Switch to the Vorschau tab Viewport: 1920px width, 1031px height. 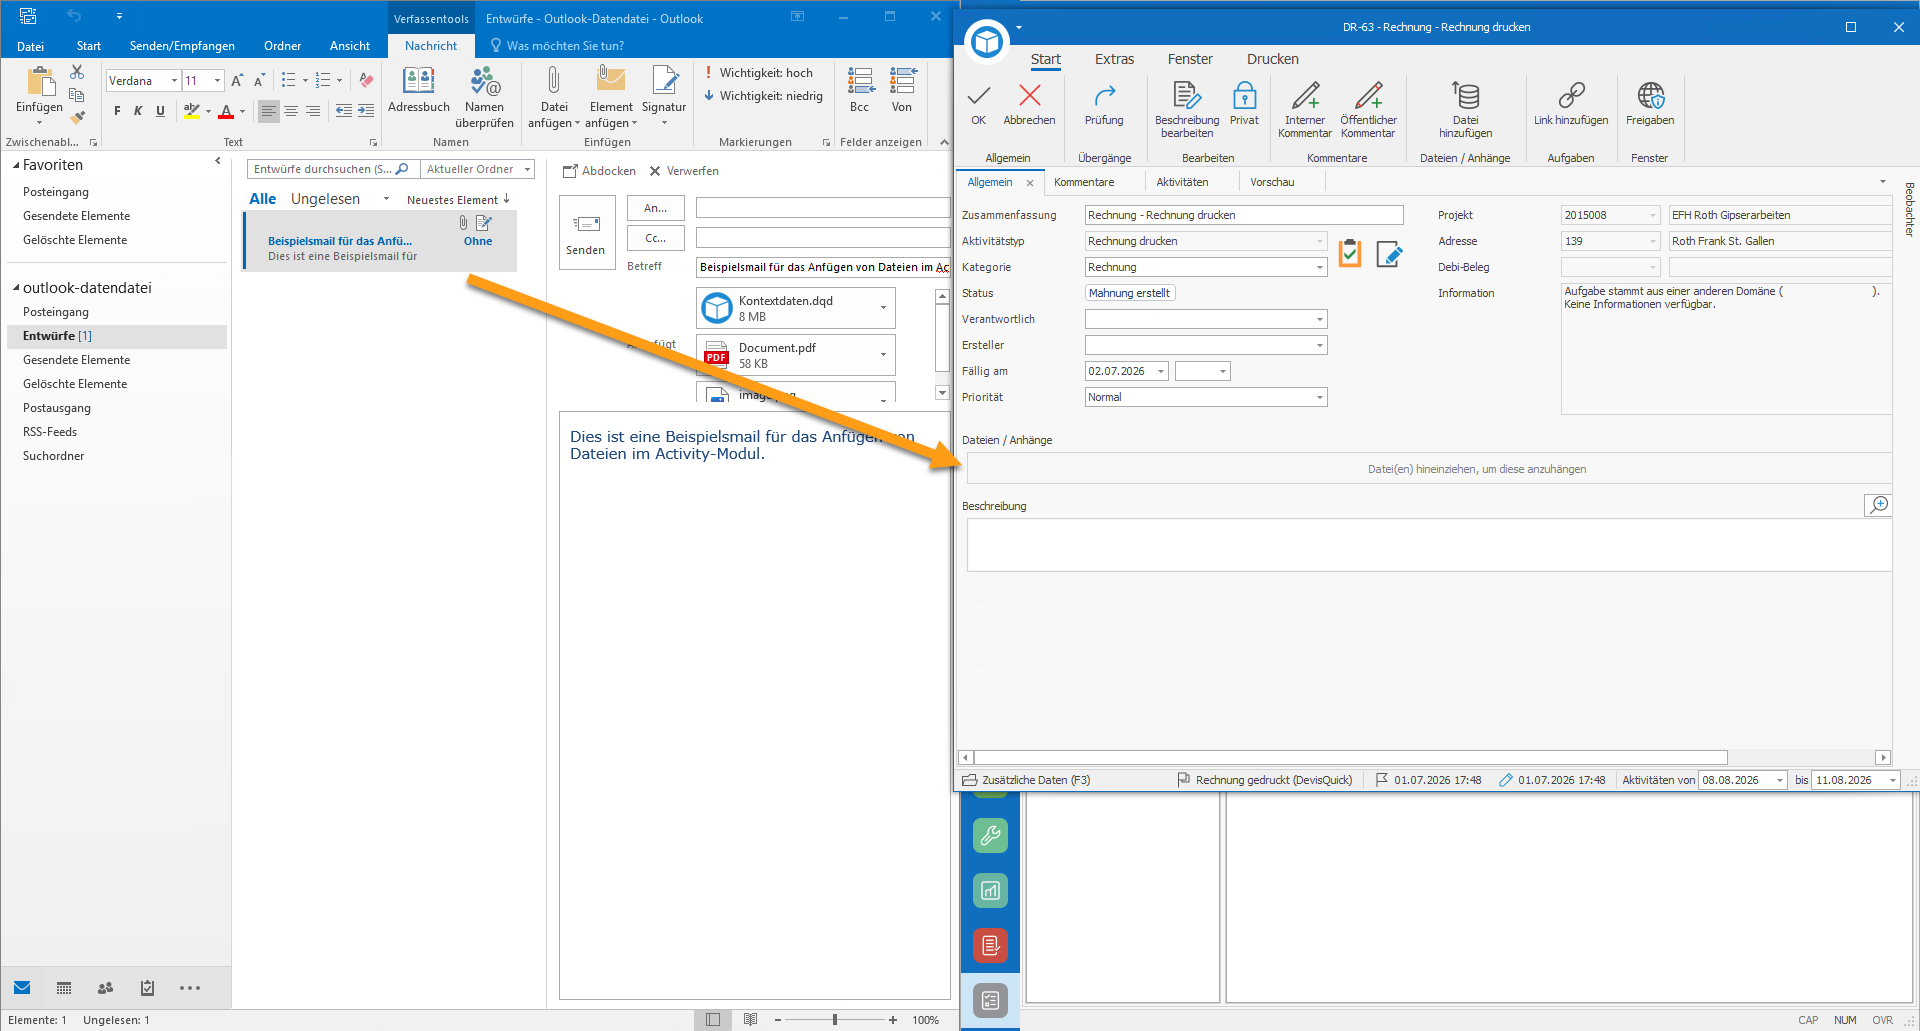tap(1272, 182)
